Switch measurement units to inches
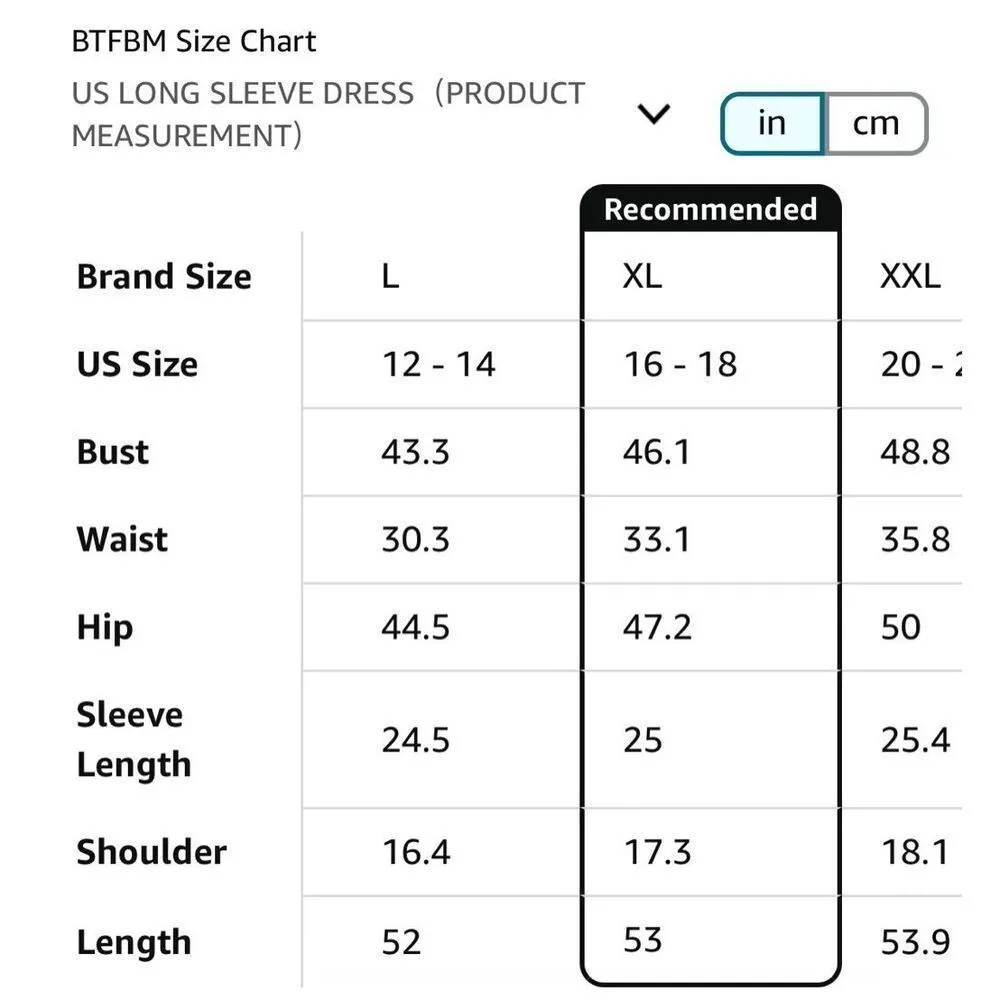 point(772,124)
